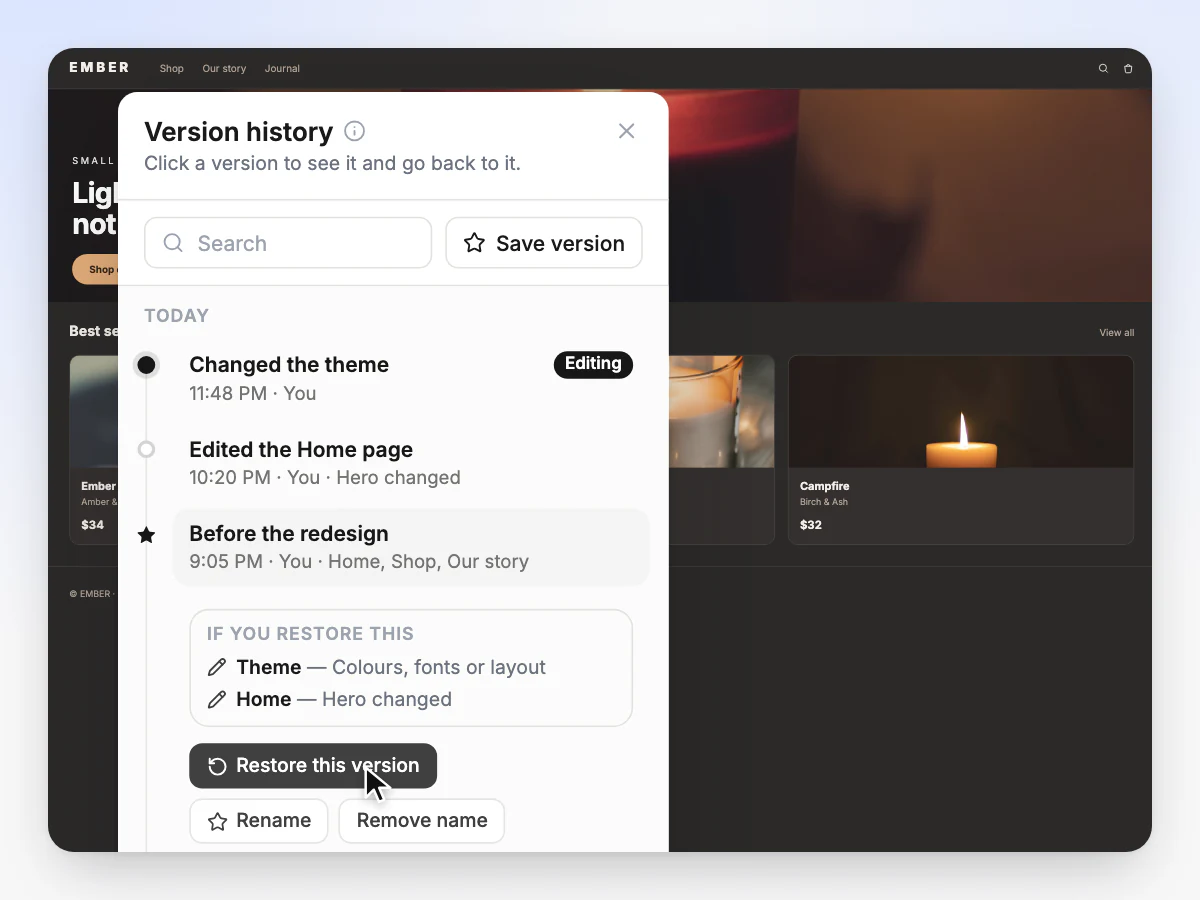This screenshot has width=1200, height=900.
Task: Click the TODAY section heading
Action: [177, 316]
